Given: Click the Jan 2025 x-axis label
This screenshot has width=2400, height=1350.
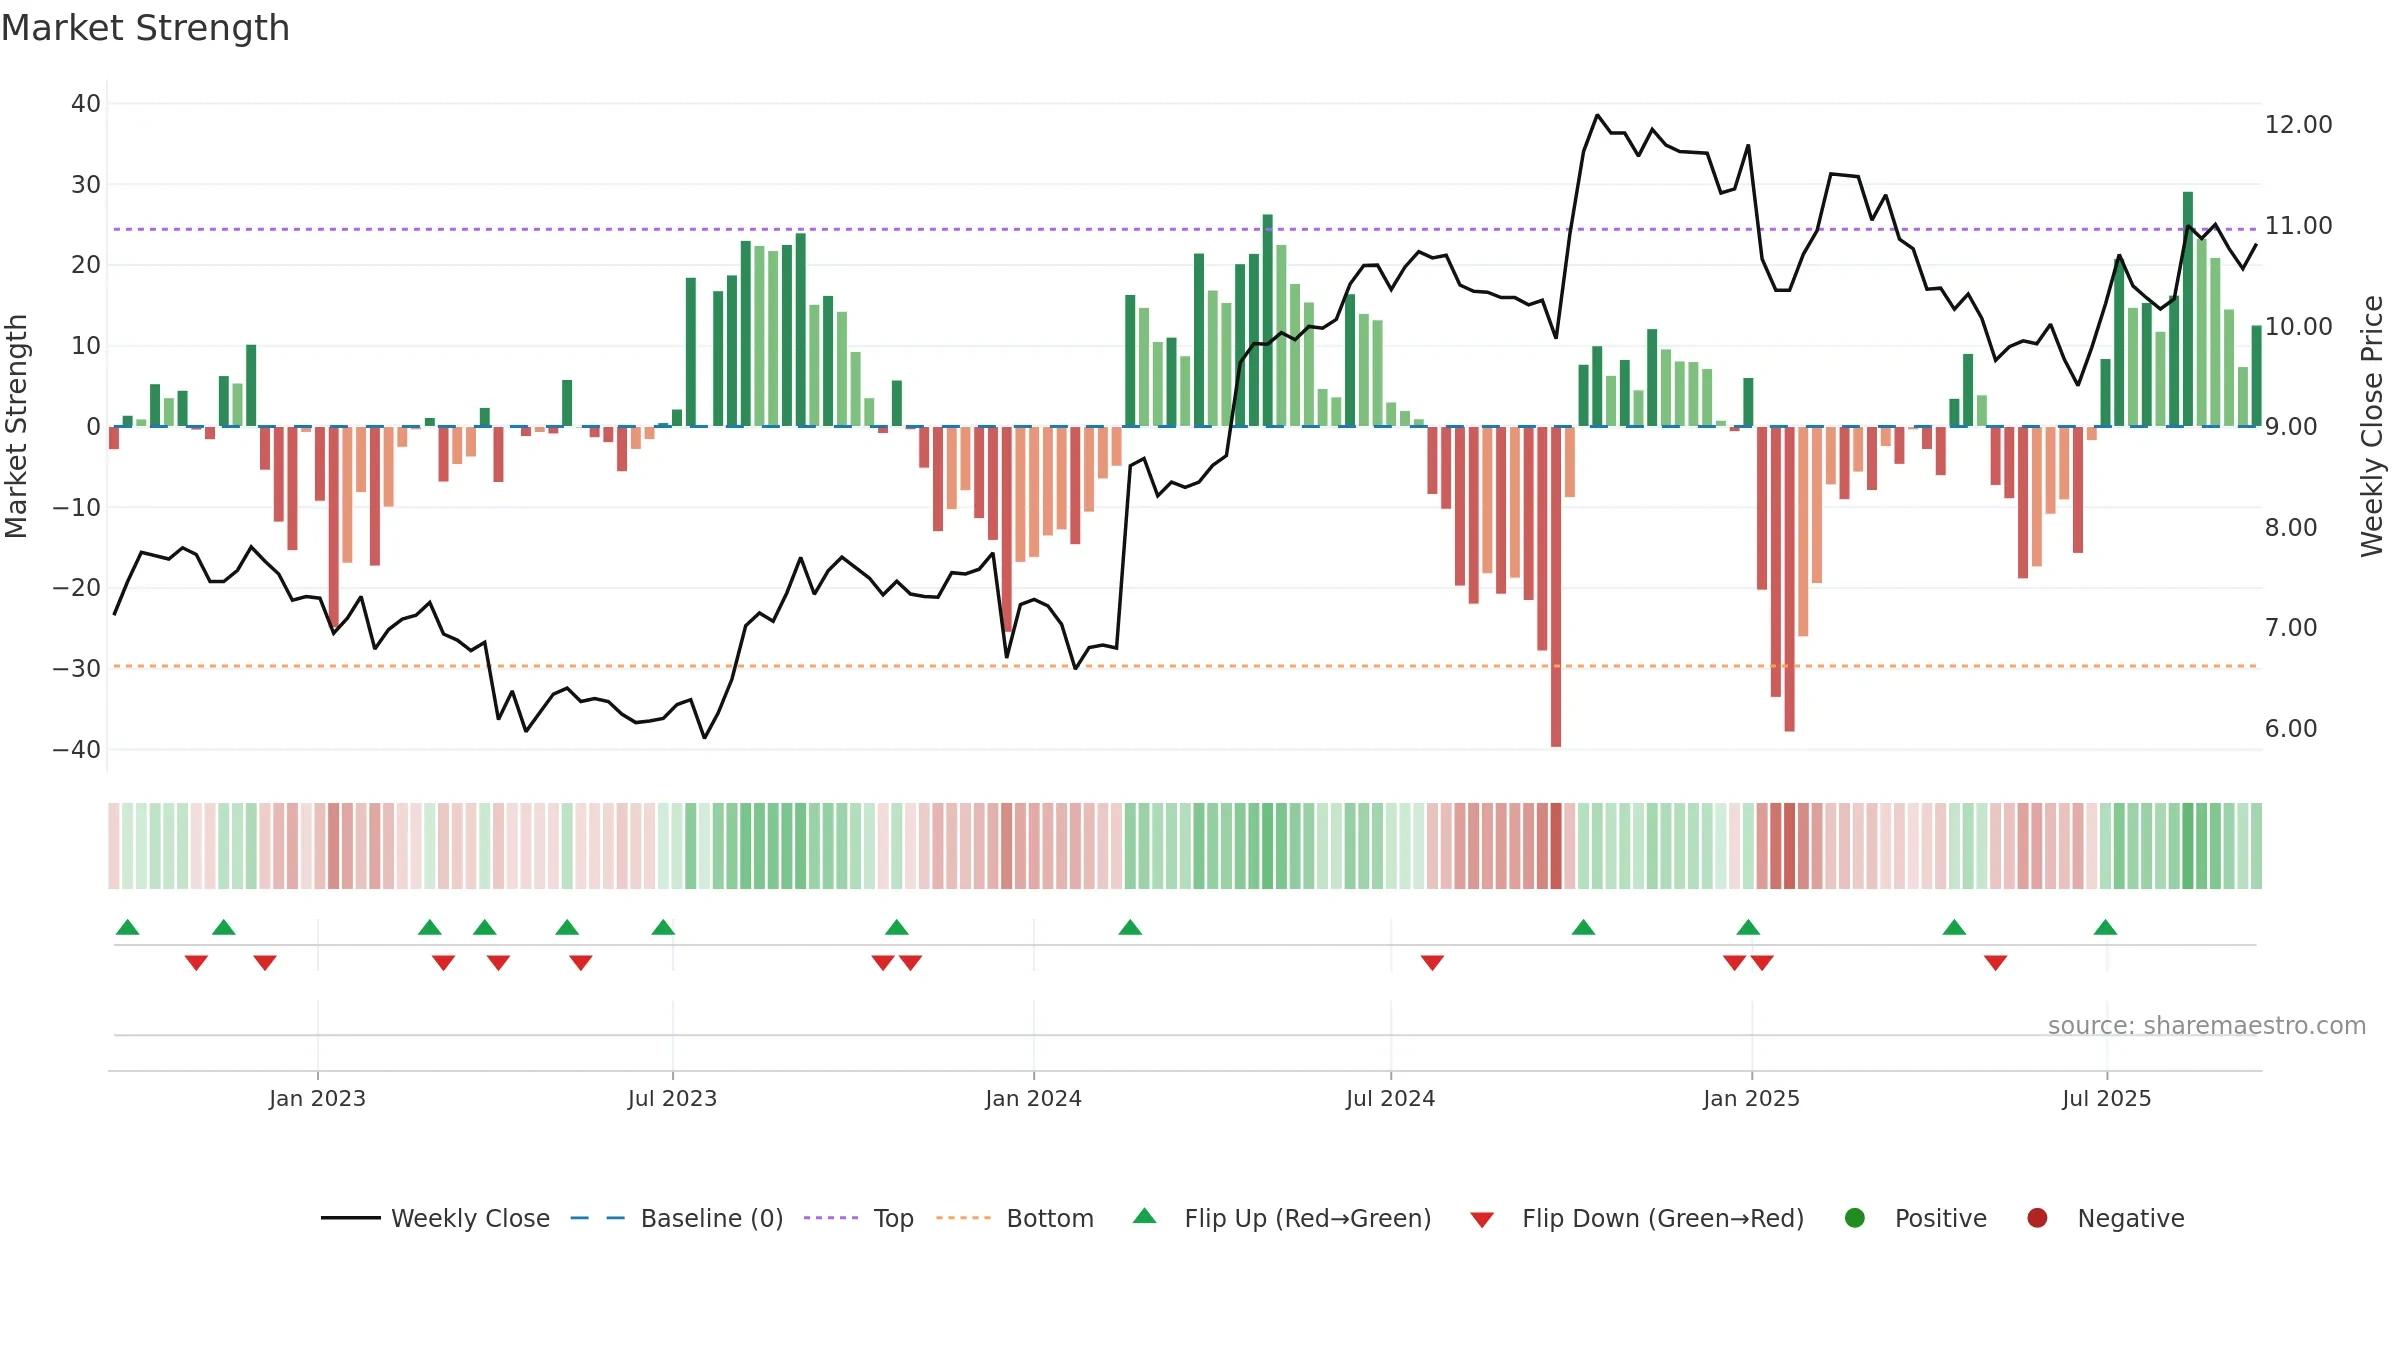Looking at the screenshot, I should [x=1751, y=1098].
